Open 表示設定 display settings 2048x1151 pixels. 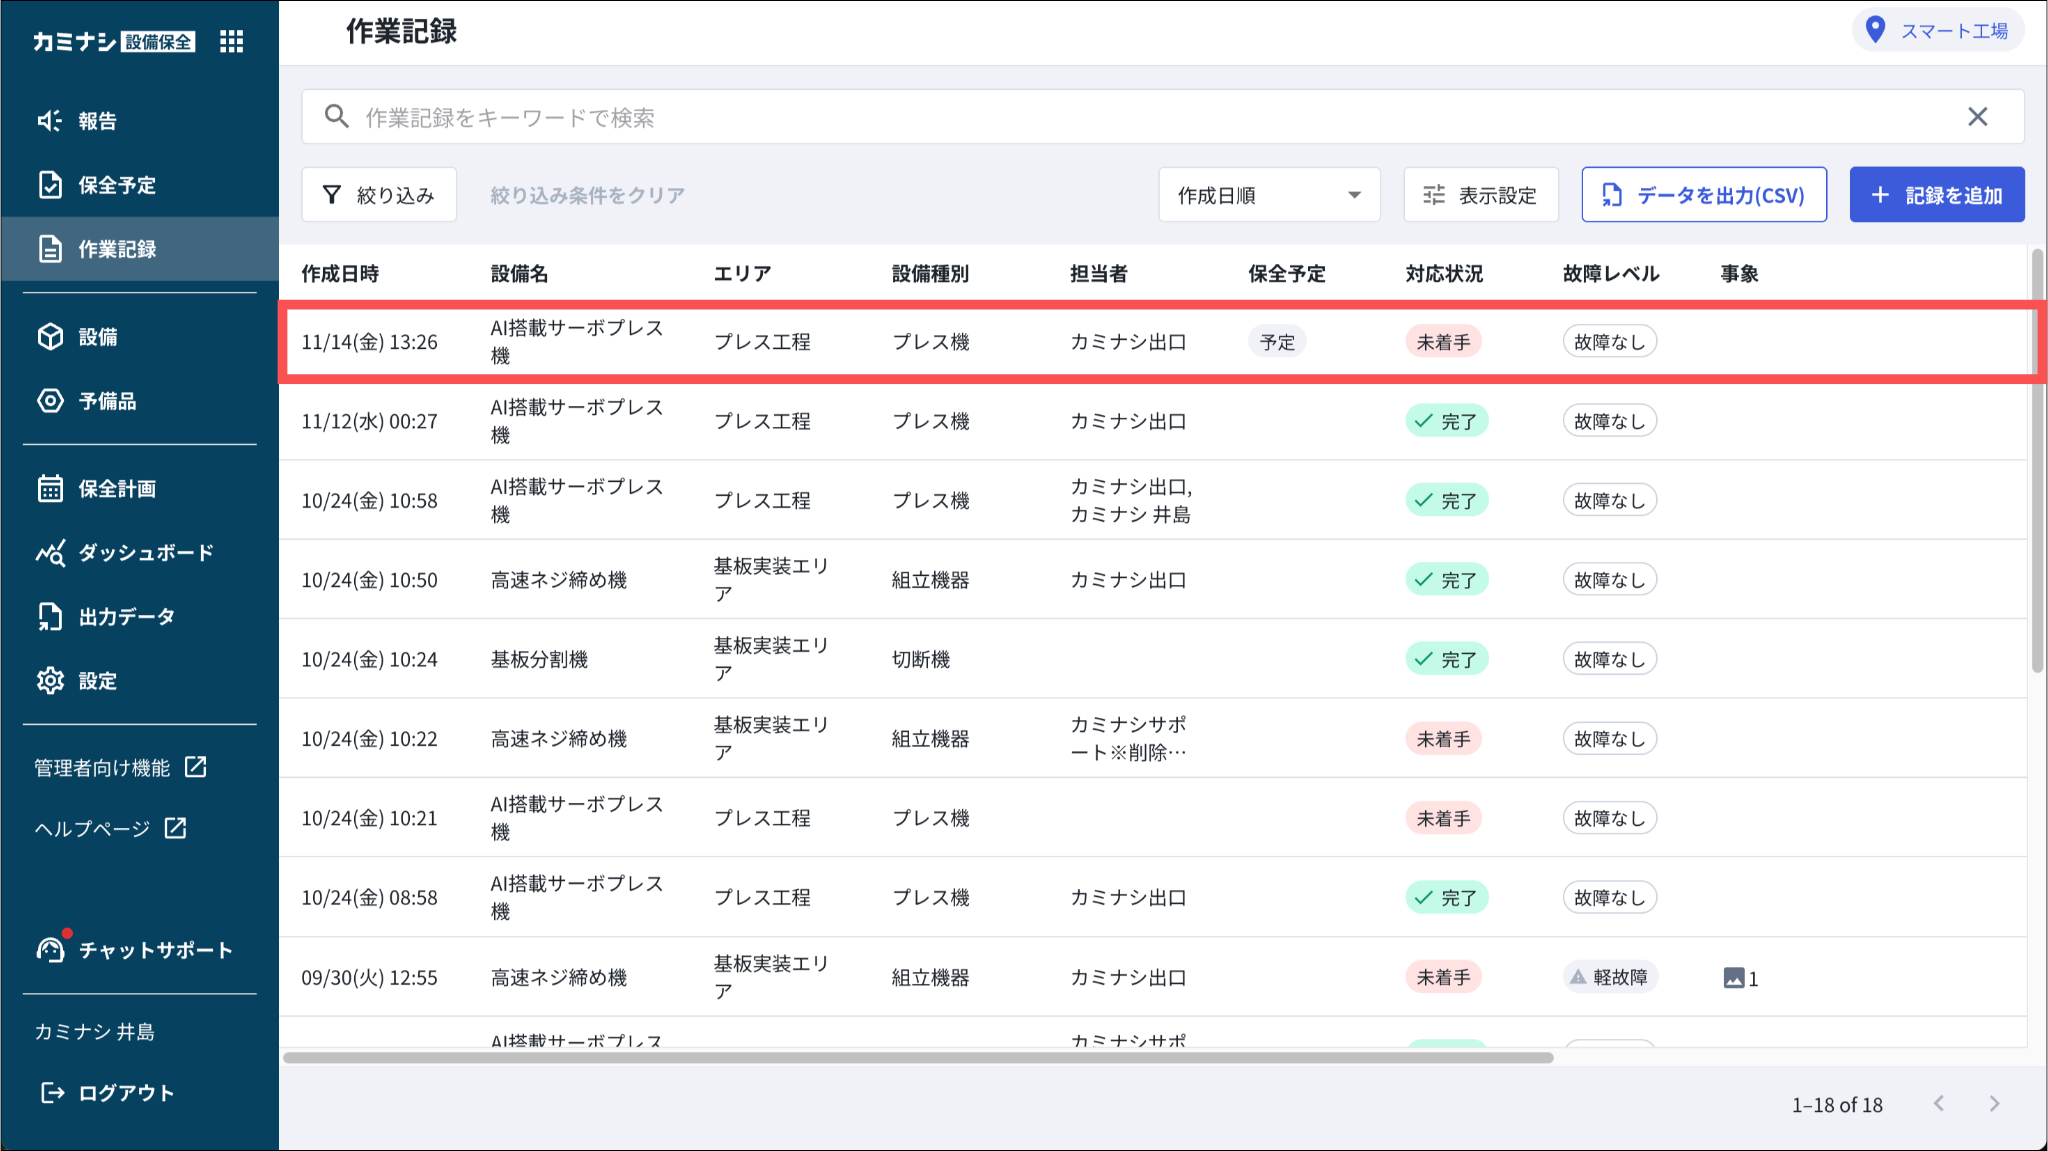tap(1480, 195)
